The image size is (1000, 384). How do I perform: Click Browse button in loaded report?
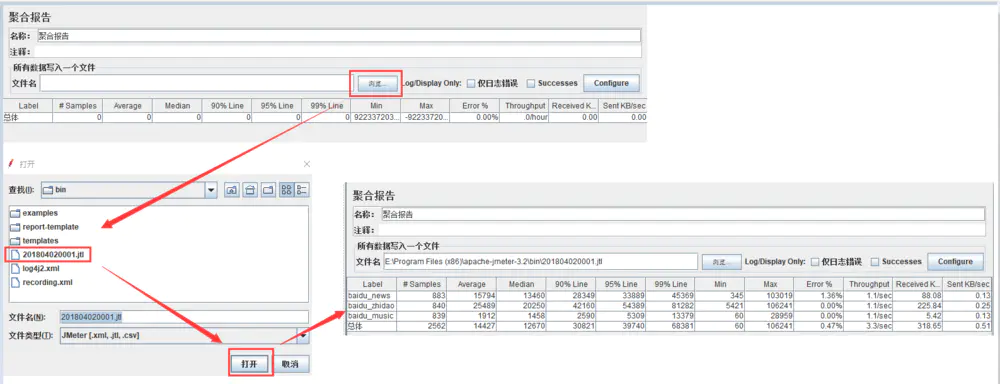coord(721,262)
